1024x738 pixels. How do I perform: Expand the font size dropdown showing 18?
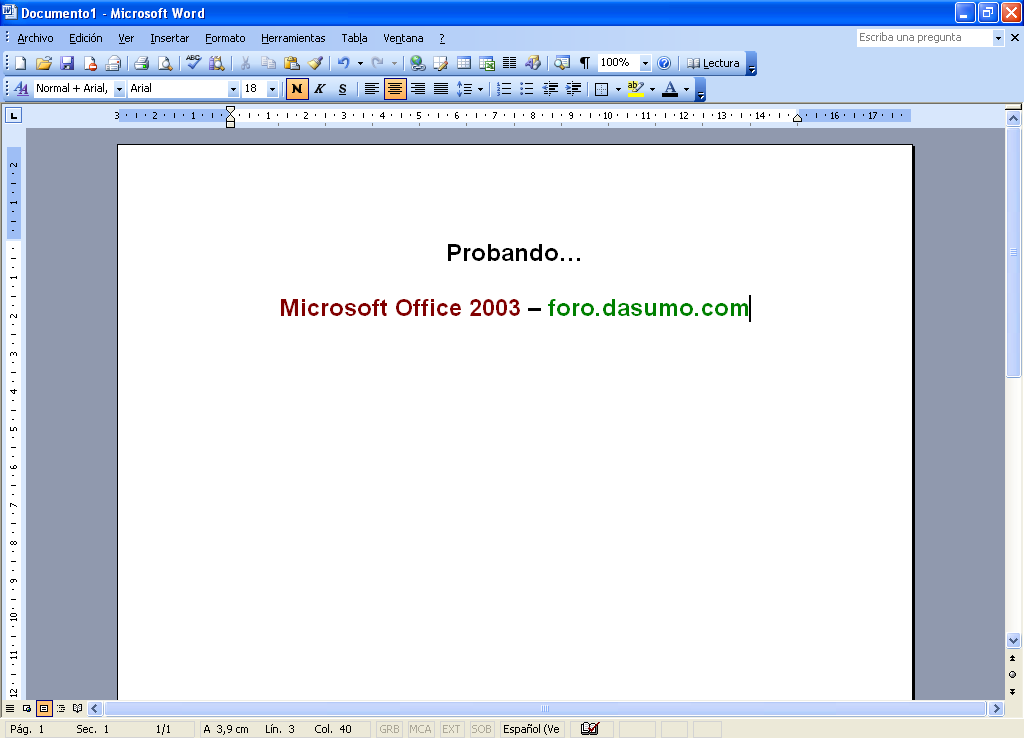click(272, 89)
